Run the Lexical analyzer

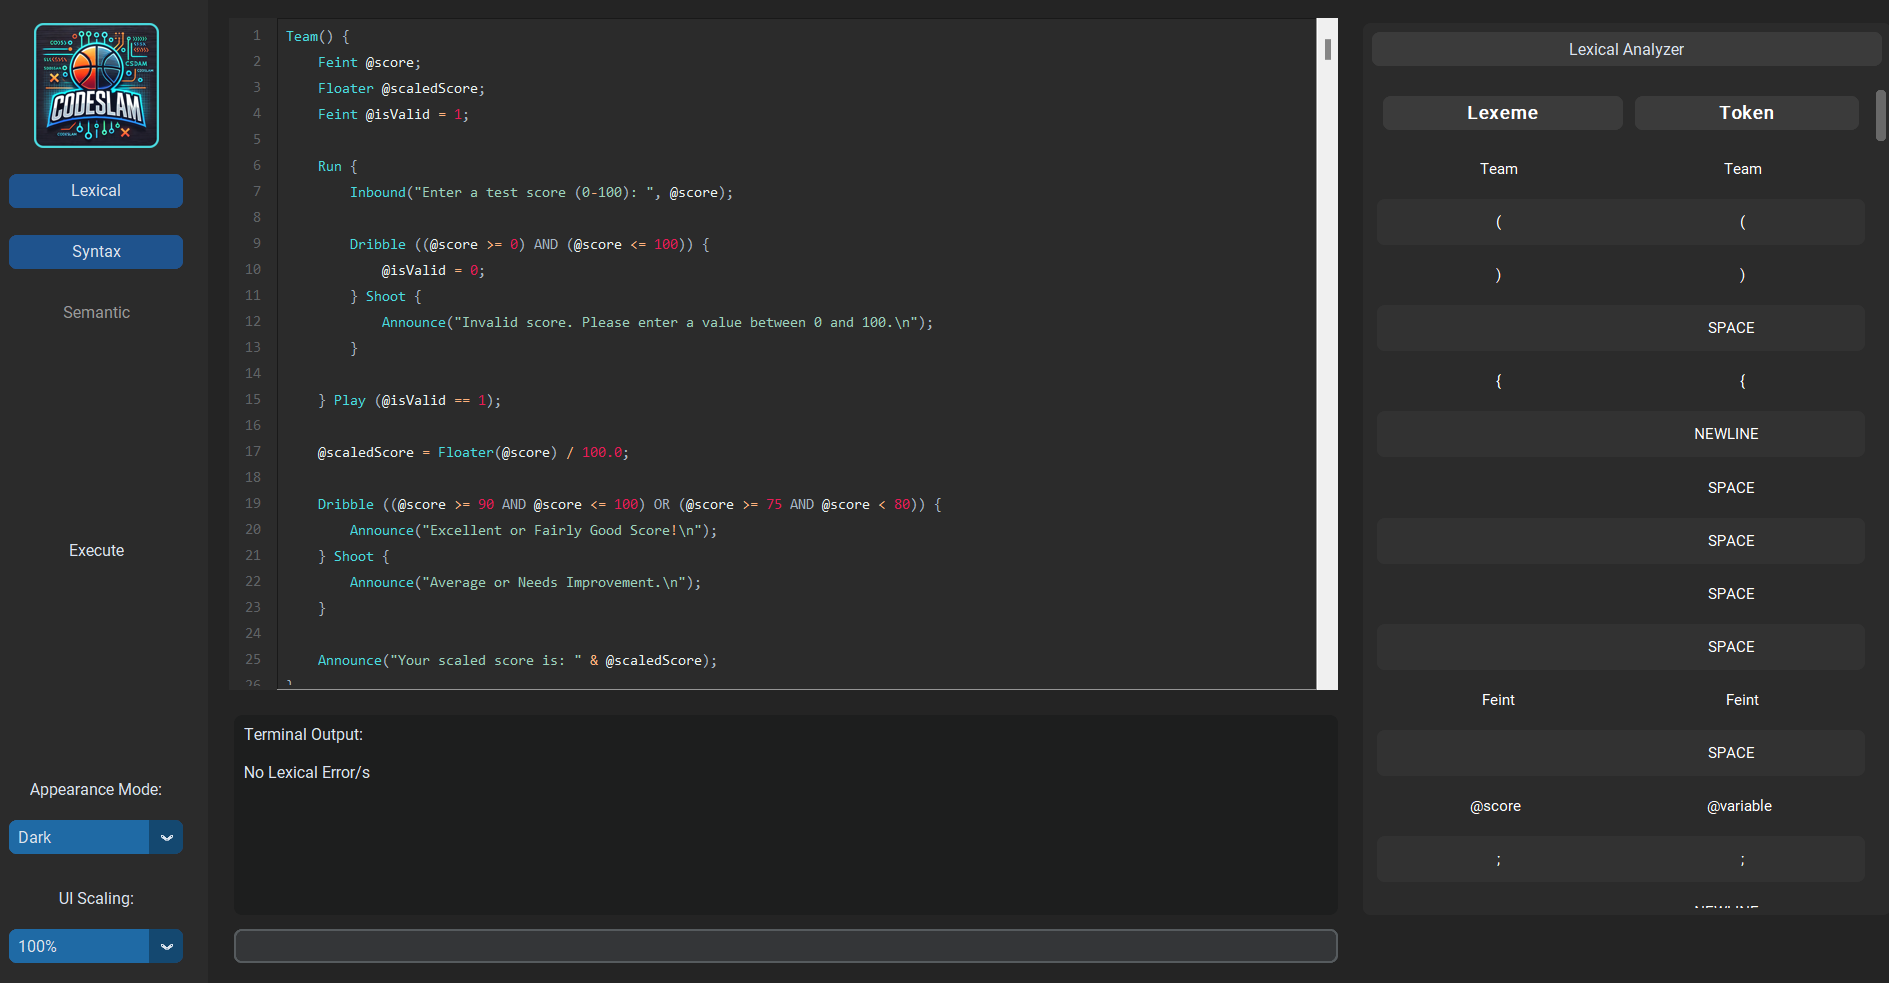tap(96, 191)
